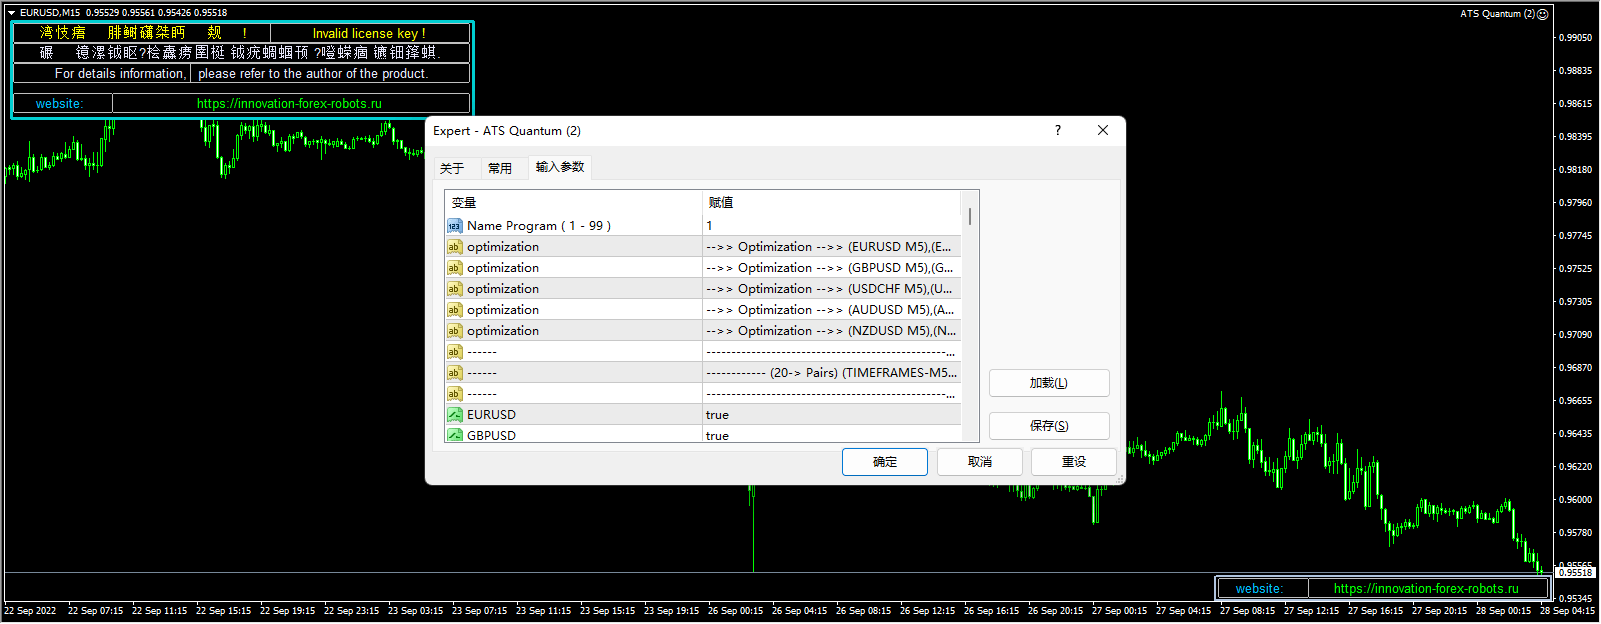
Task: Click the parameter list vertical scrollbar thumb
Action: click(x=969, y=216)
